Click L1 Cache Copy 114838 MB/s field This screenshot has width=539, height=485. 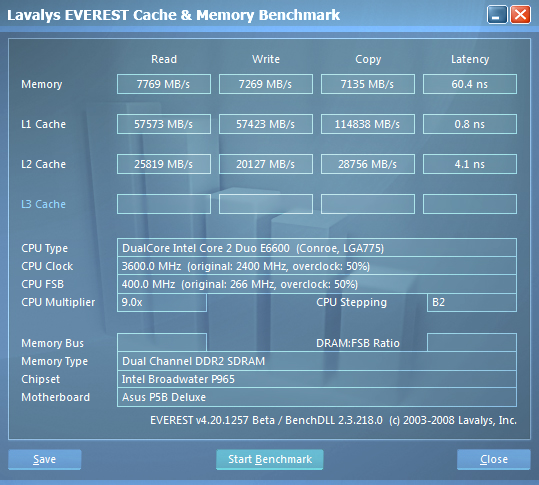[x=368, y=124]
